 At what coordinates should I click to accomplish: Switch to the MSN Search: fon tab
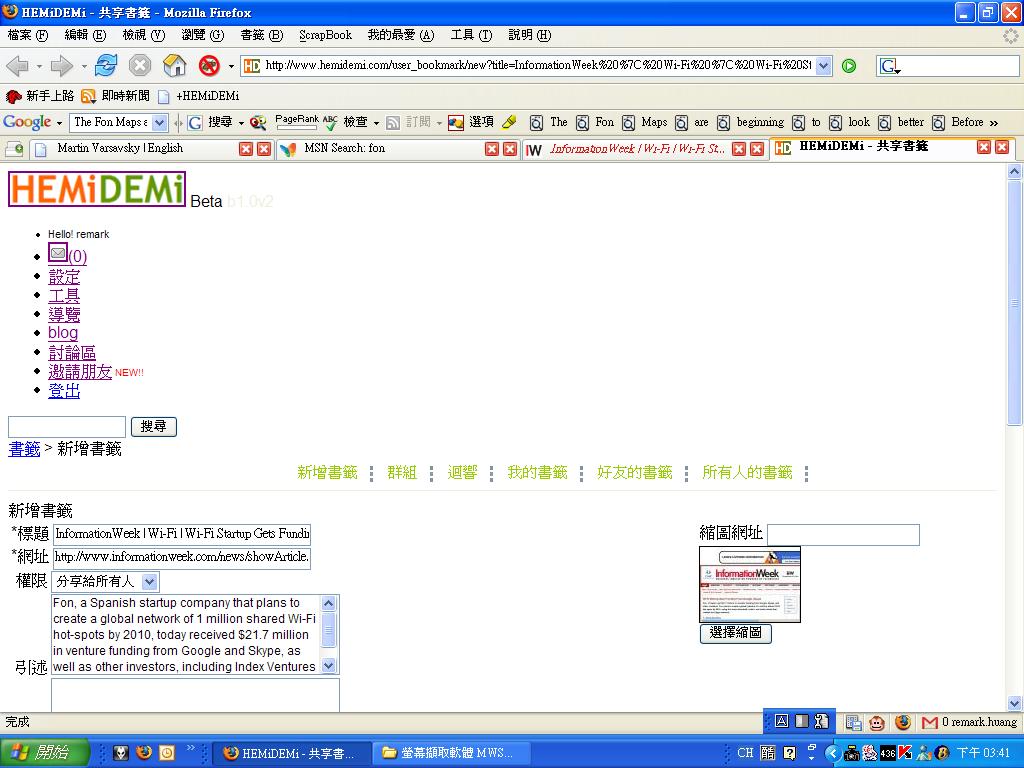click(x=345, y=148)
